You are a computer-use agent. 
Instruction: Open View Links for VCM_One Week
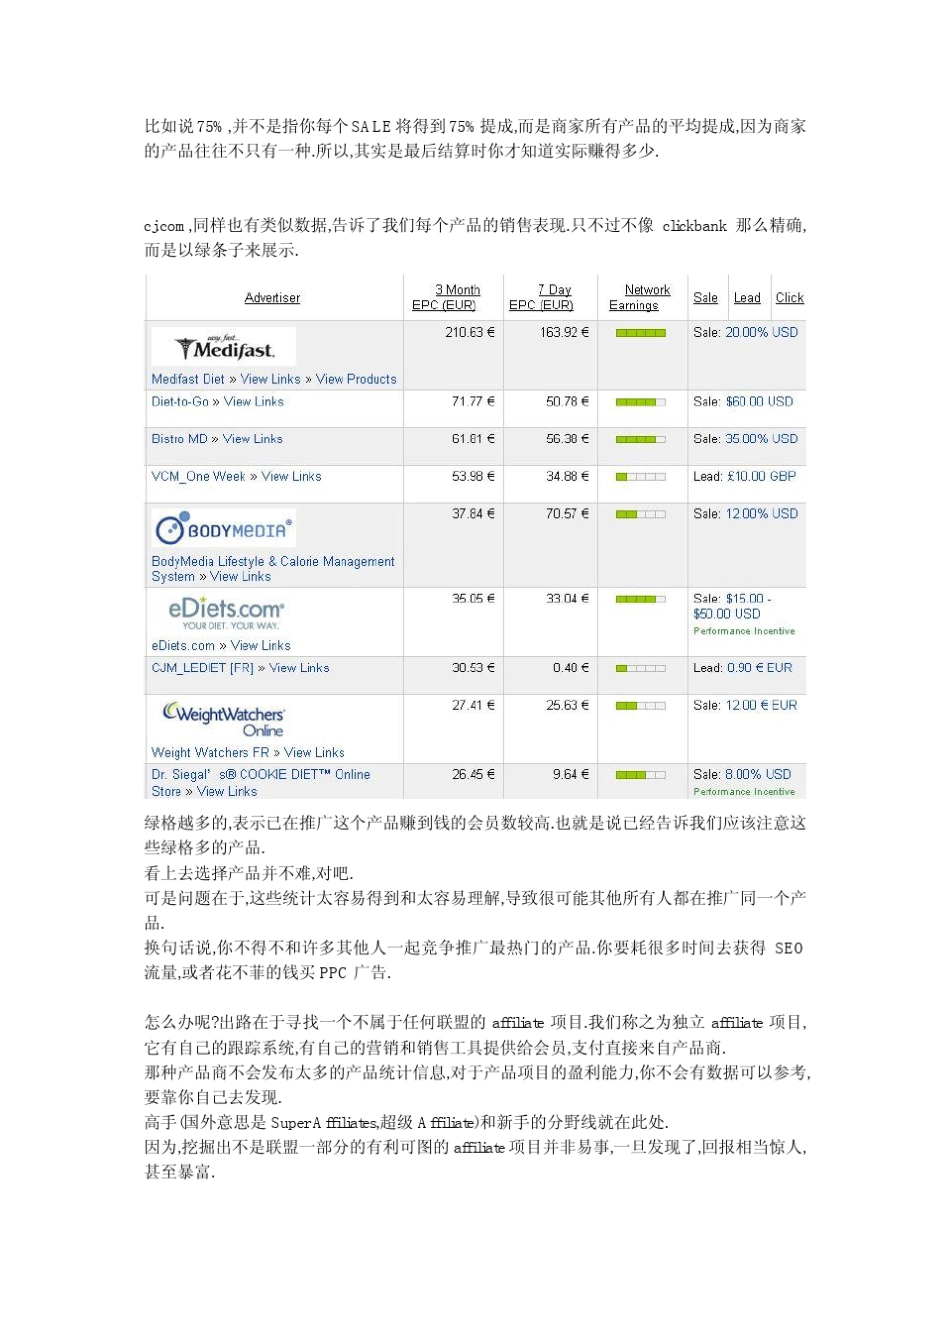coord(292,477)
